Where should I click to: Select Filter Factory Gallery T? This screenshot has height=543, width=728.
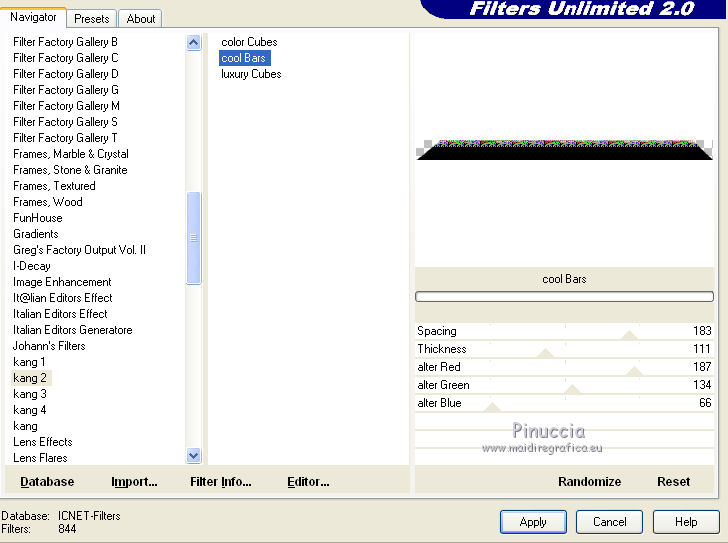(65, 138)
